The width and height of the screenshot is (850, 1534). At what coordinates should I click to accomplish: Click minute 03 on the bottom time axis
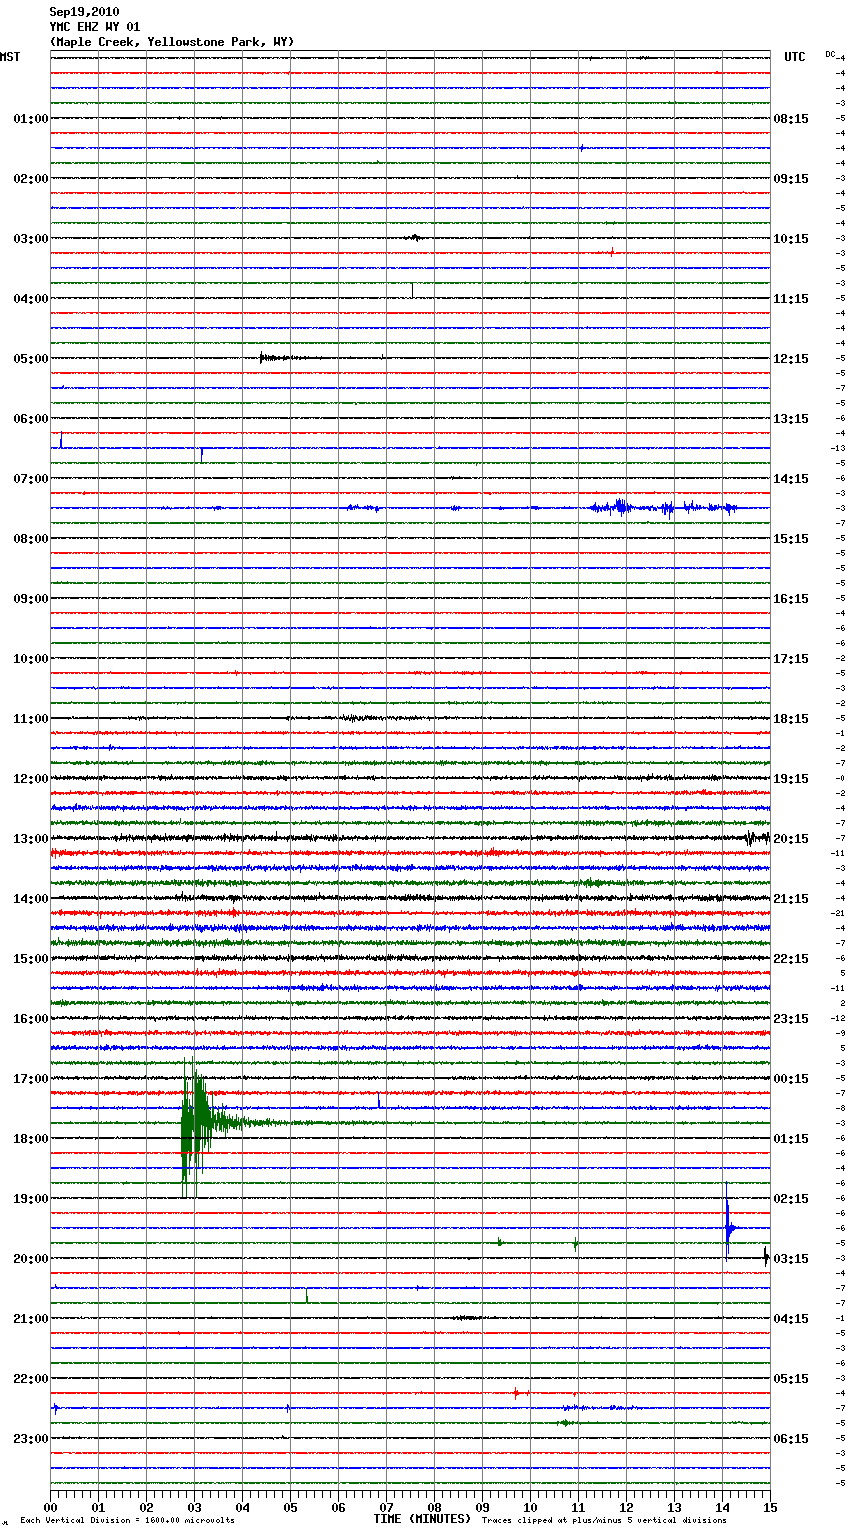click(194, 1507)
